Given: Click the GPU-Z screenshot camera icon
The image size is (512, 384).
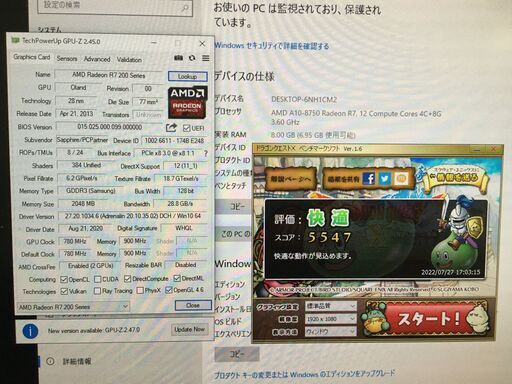Looking at the screenshot, I should (x=178, y=58).
